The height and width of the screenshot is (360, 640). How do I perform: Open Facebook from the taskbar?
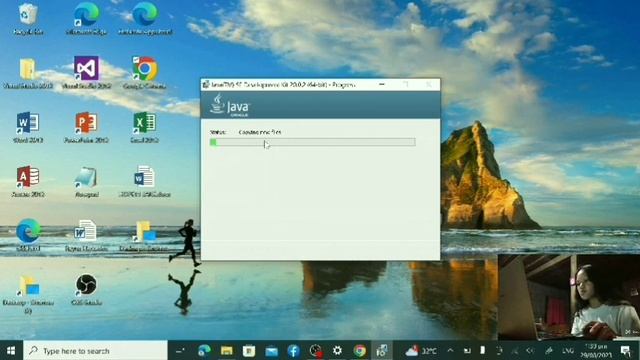(293, 351)
